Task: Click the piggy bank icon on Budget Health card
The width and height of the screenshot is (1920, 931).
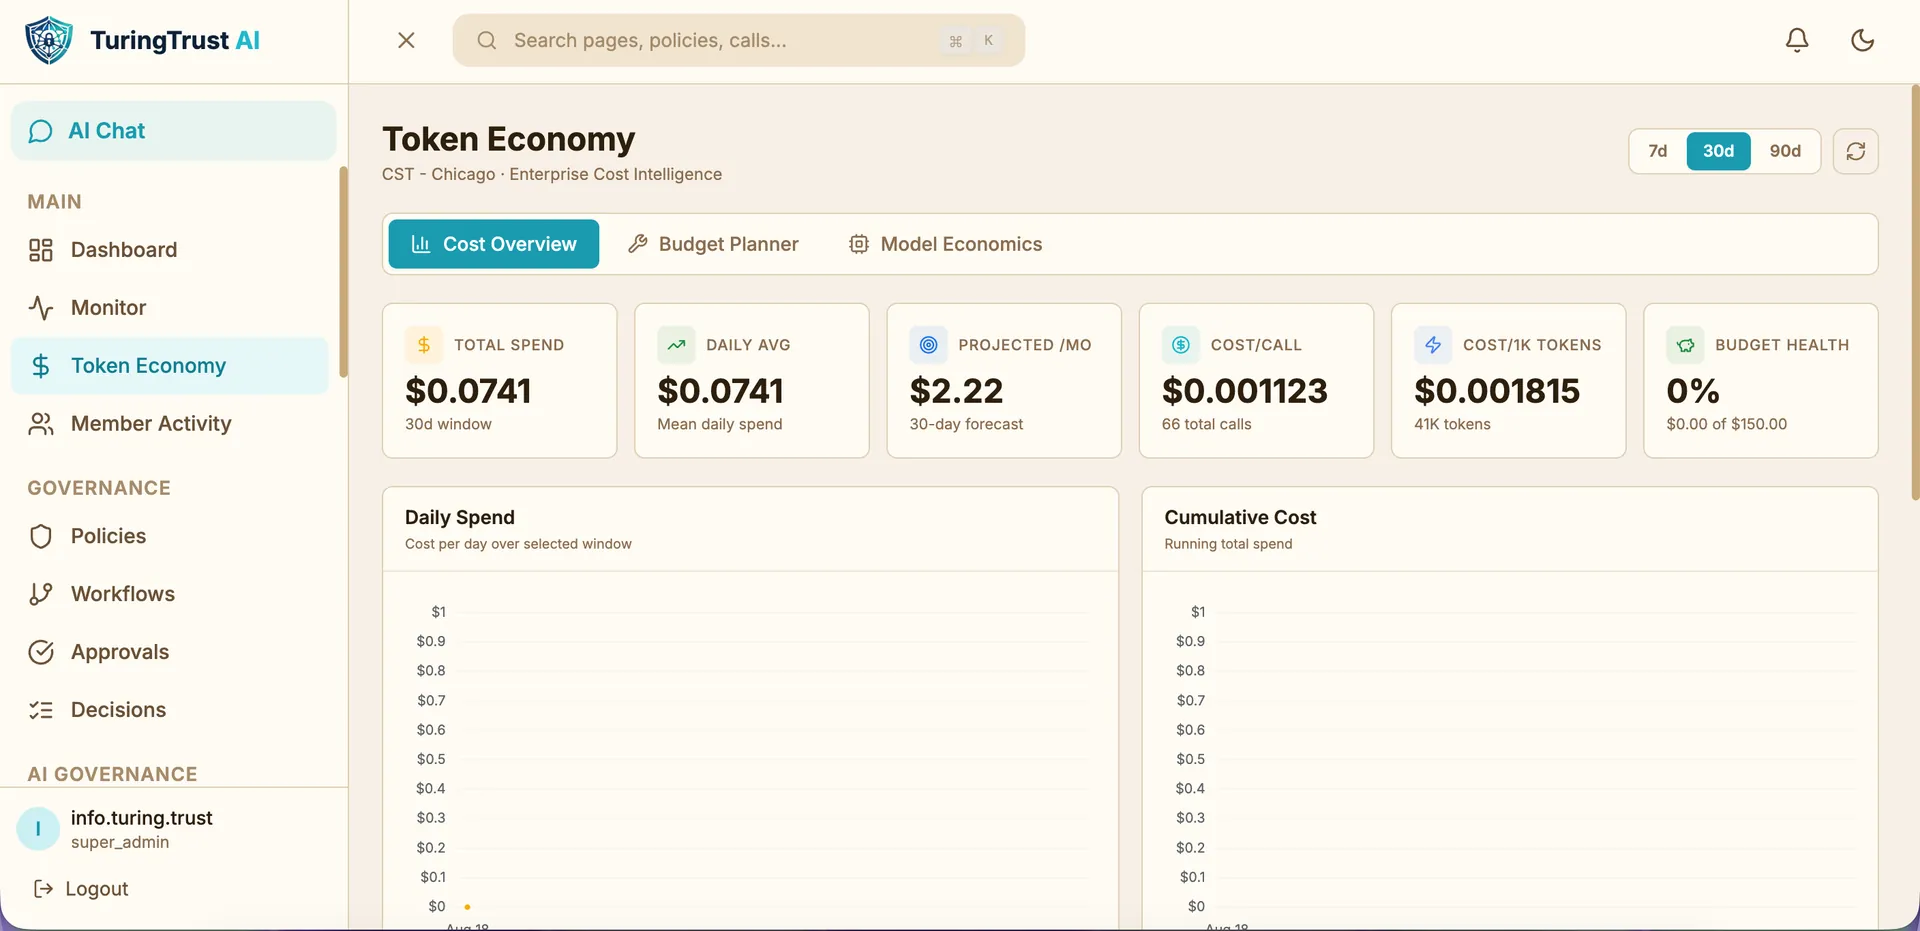Action: (1685, 345)
